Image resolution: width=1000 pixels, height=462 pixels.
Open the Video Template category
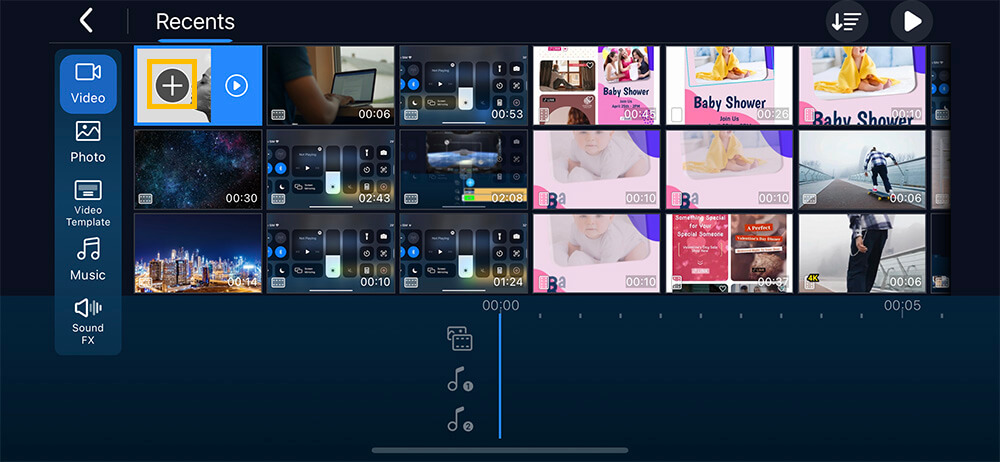coord(88,204)
